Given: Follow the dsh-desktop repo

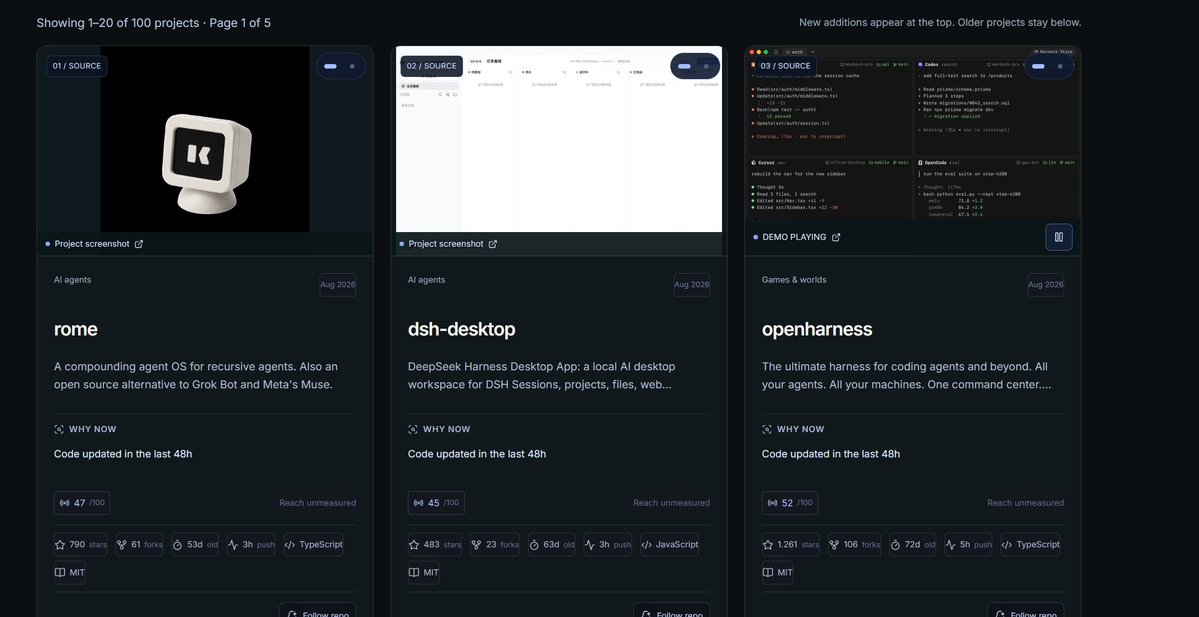Looking at the screenshot, I should pos(671,610).
